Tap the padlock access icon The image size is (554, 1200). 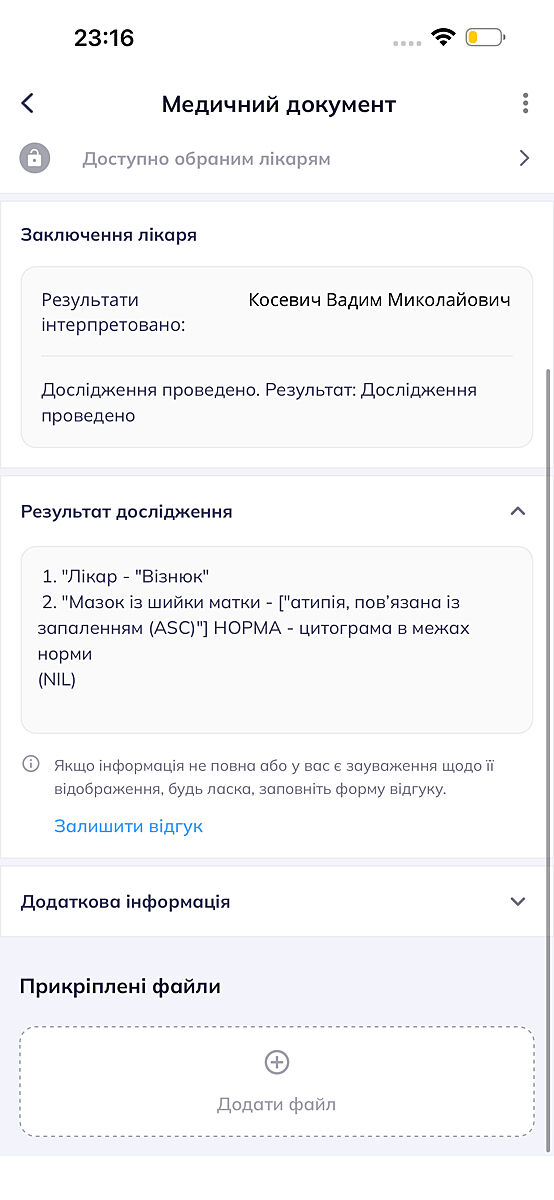pos(35,158)
